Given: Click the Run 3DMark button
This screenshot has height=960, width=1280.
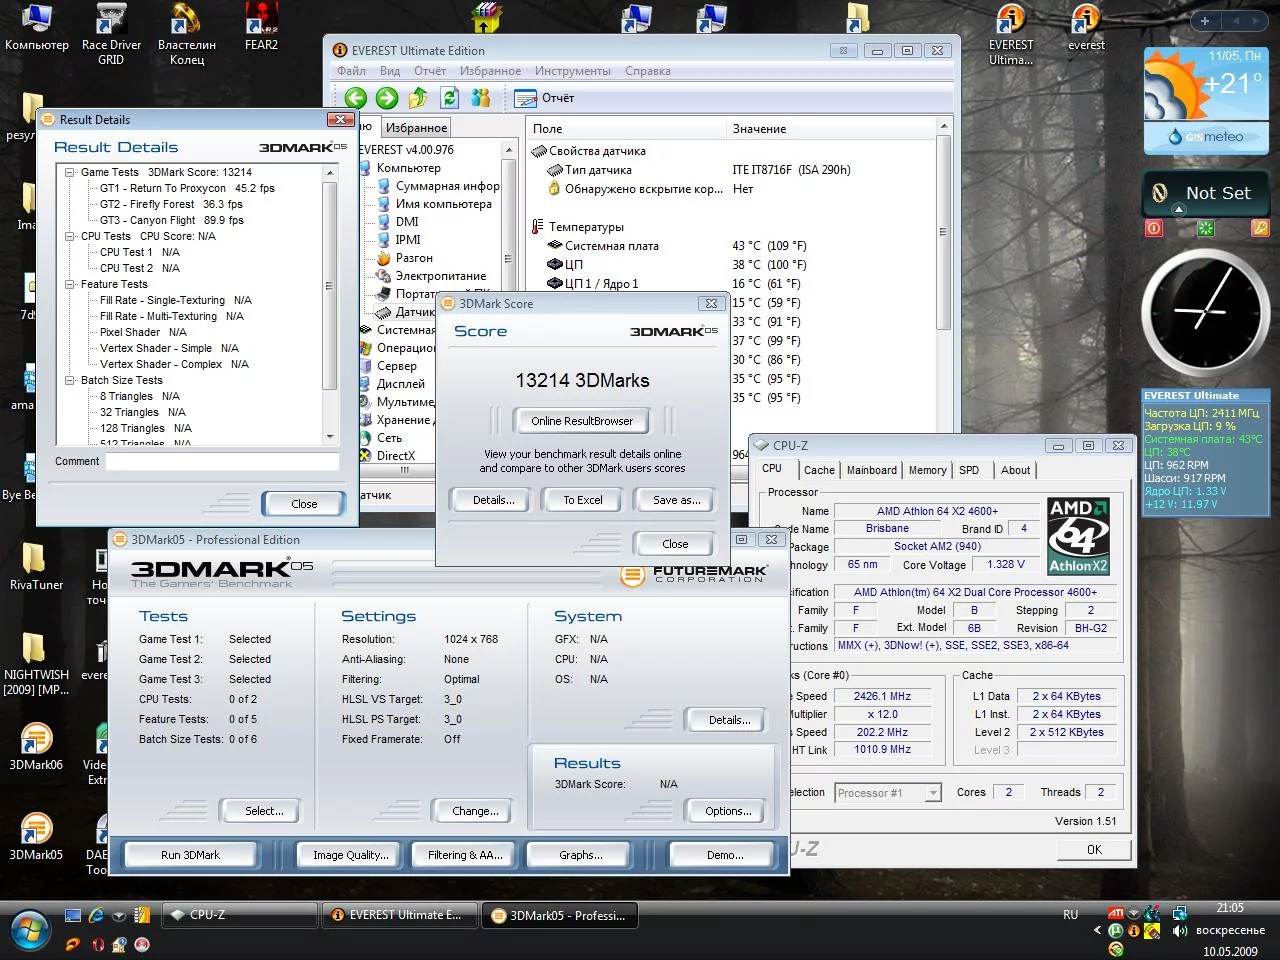Looking at the screenshot, I should point(190,855).
